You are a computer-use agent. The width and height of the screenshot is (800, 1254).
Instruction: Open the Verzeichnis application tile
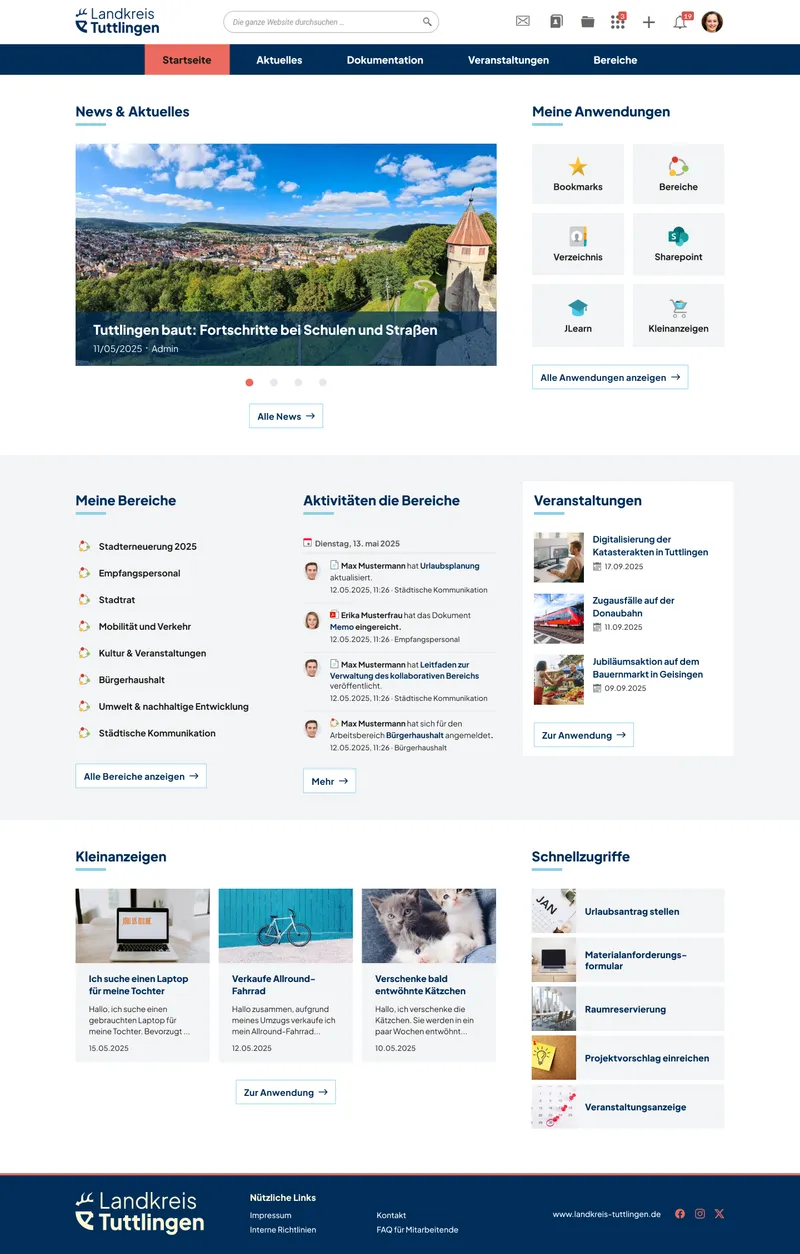(578, 244)
